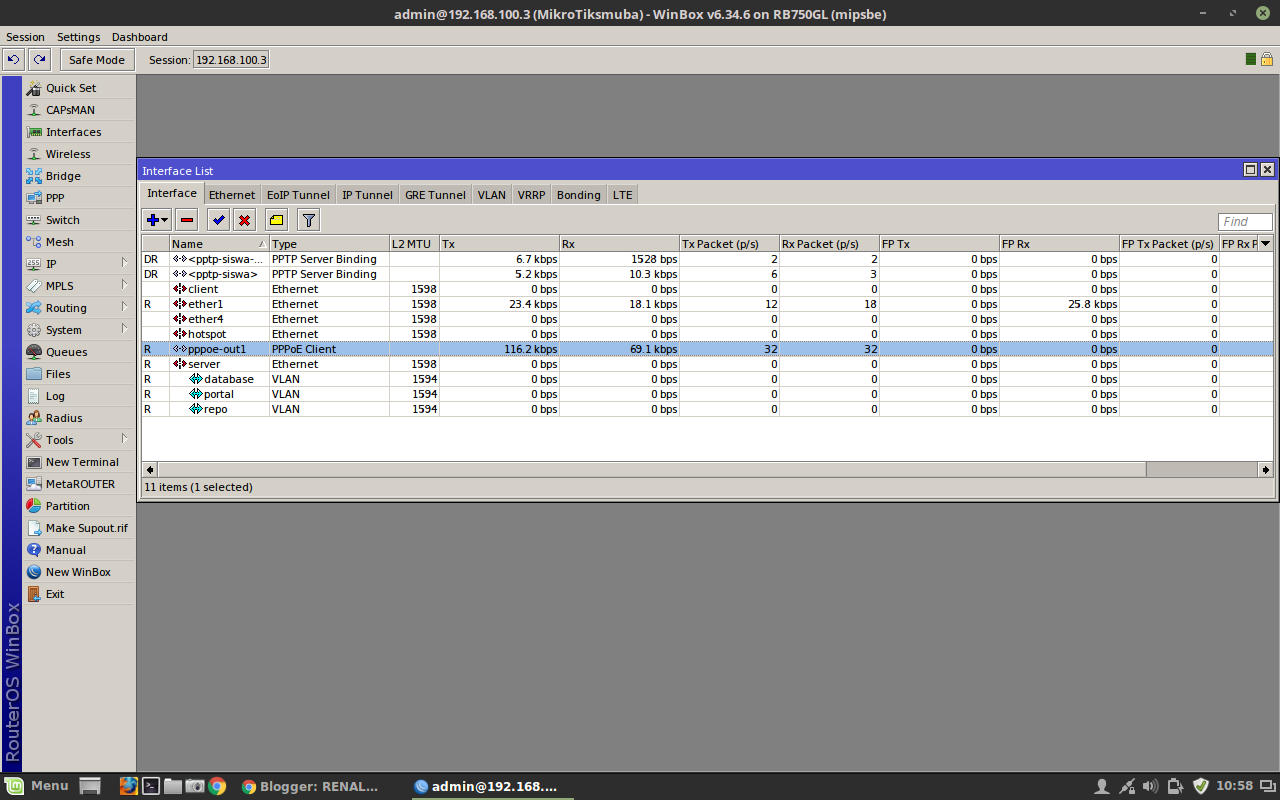
Task: Click Make Supout.rif in the sidebar
Action: [x=79, y=528]
